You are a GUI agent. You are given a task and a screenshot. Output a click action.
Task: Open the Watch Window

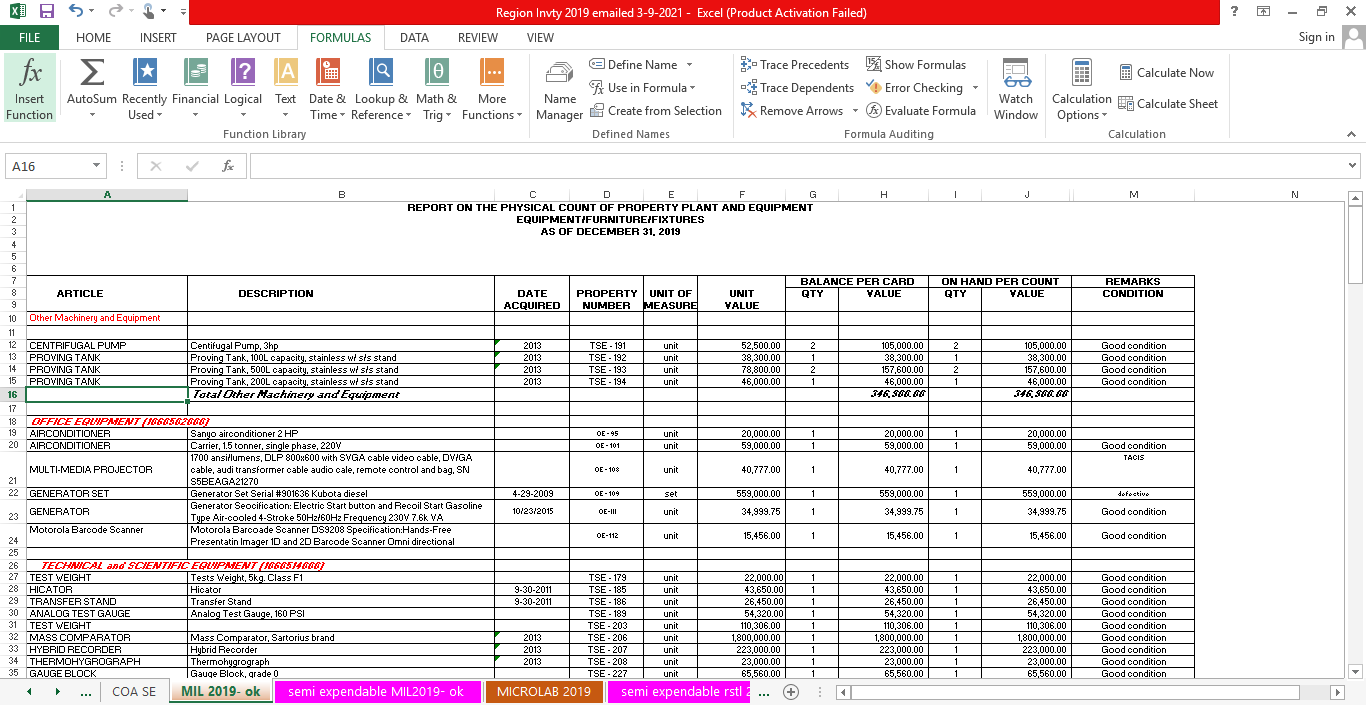point(1016,90)
